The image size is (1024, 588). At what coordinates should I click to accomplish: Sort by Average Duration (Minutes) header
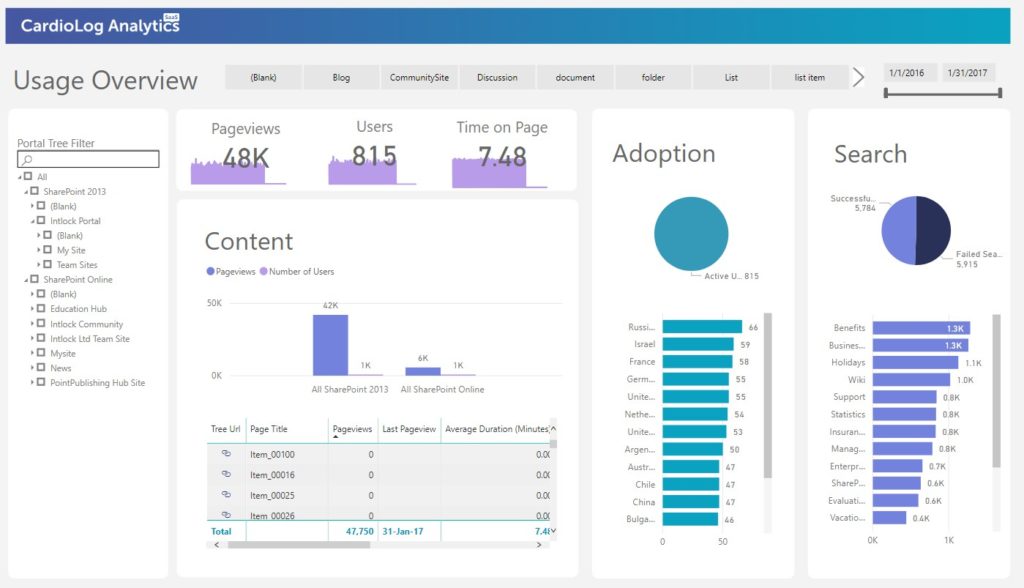pyautogui.click(x=497, y=429)
